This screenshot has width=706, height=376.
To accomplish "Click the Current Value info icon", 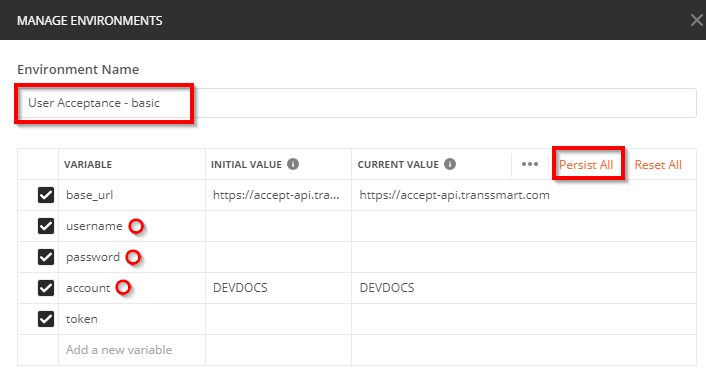I will pos(450,164).
